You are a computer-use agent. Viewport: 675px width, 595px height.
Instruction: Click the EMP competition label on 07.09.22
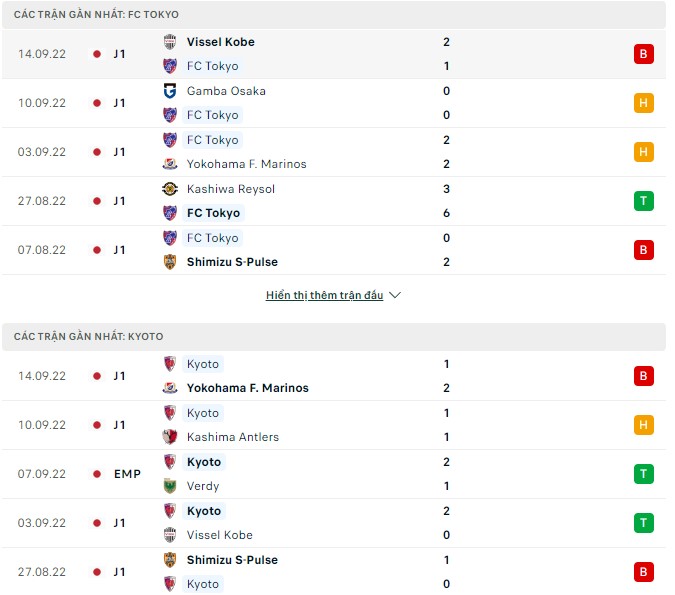[x=126, y=474]
